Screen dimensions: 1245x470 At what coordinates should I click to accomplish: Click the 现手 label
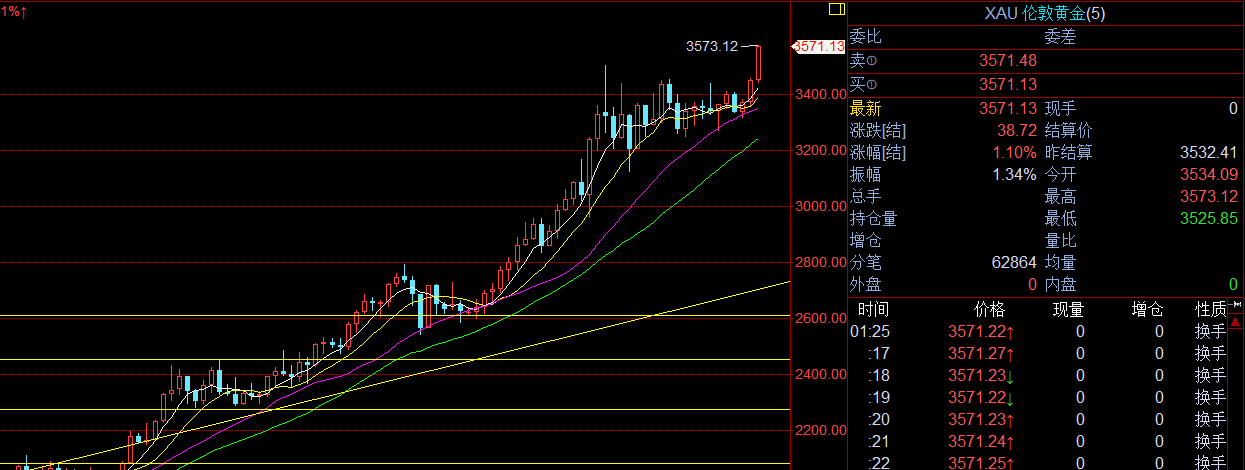pos(1061,108)
